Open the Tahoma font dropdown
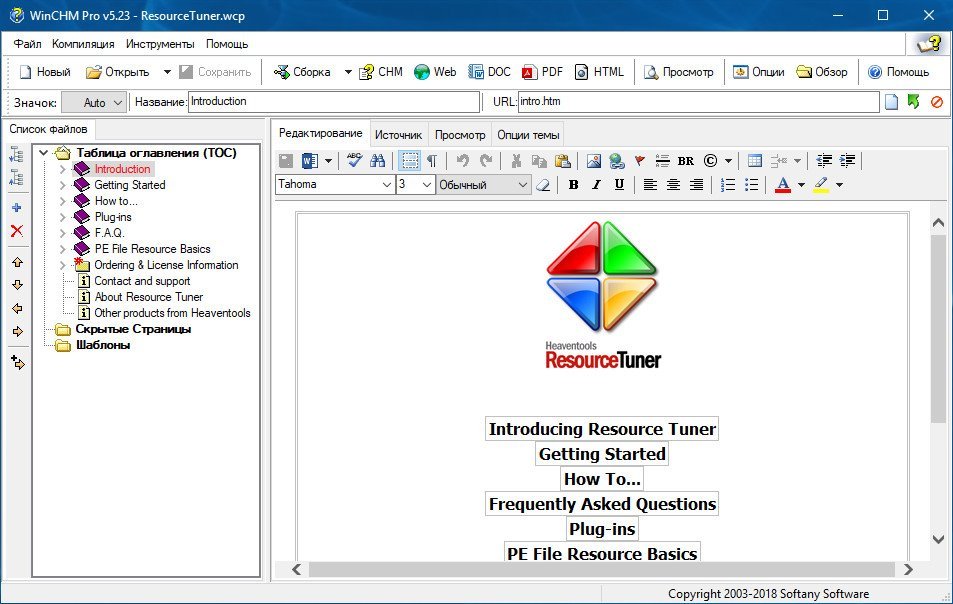953x604 pixels. 387,185
